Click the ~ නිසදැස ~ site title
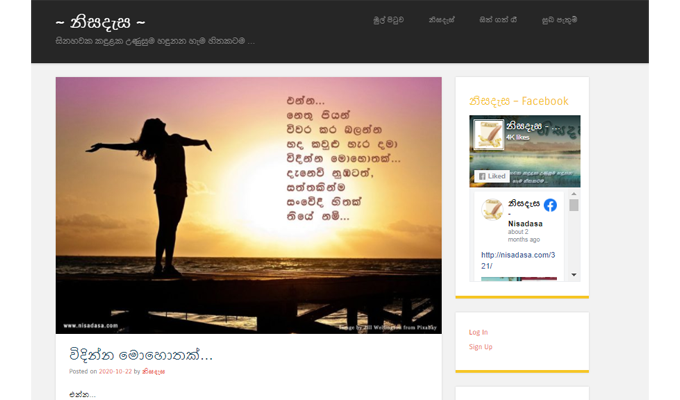Viewport: 680px width, 400px height. [101, 21]
